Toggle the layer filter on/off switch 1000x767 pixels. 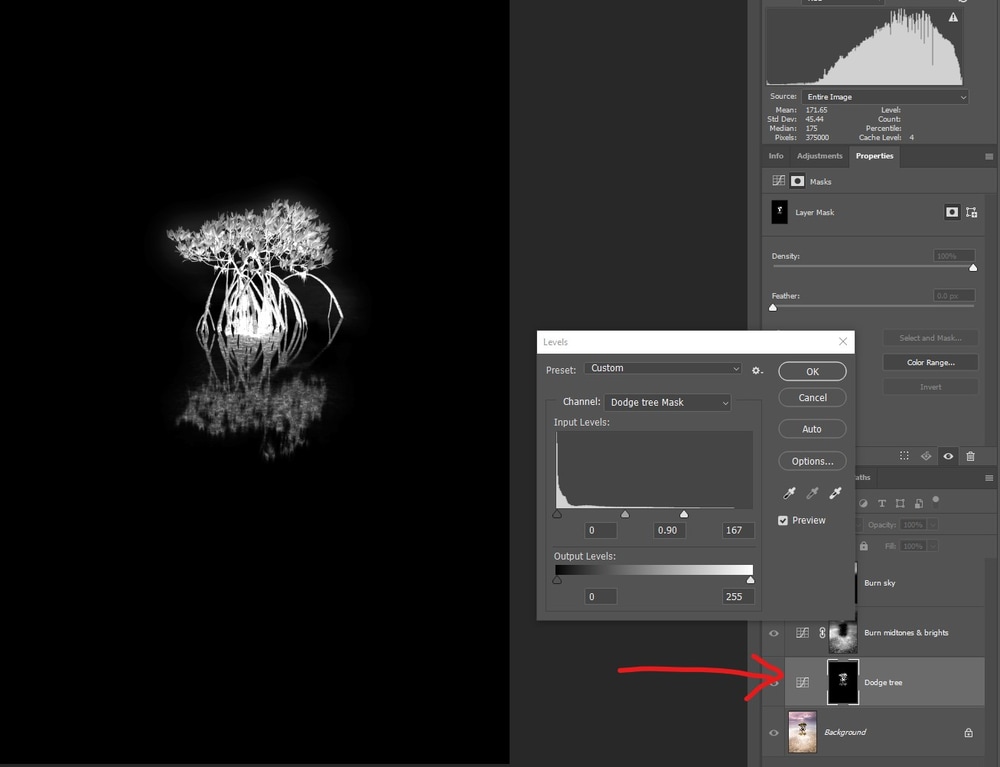(x=936, y=500)
